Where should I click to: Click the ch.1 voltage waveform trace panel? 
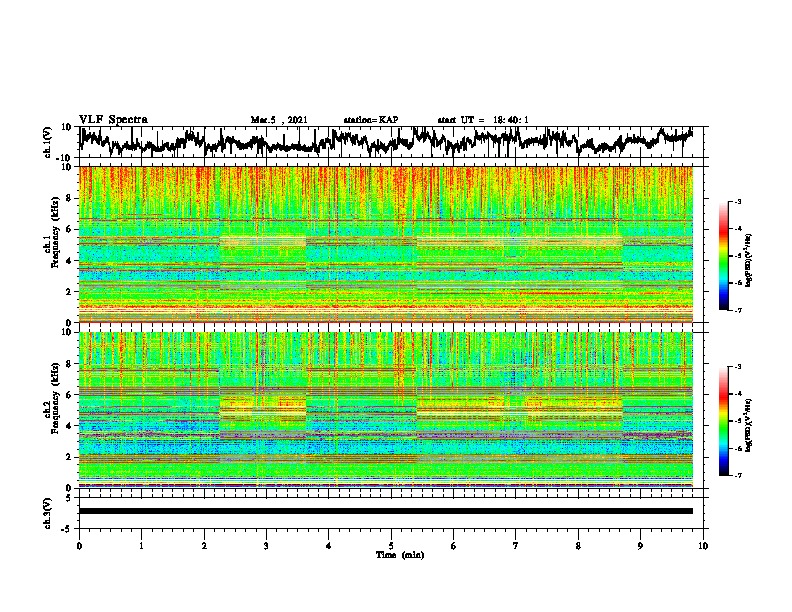(391, 142)
